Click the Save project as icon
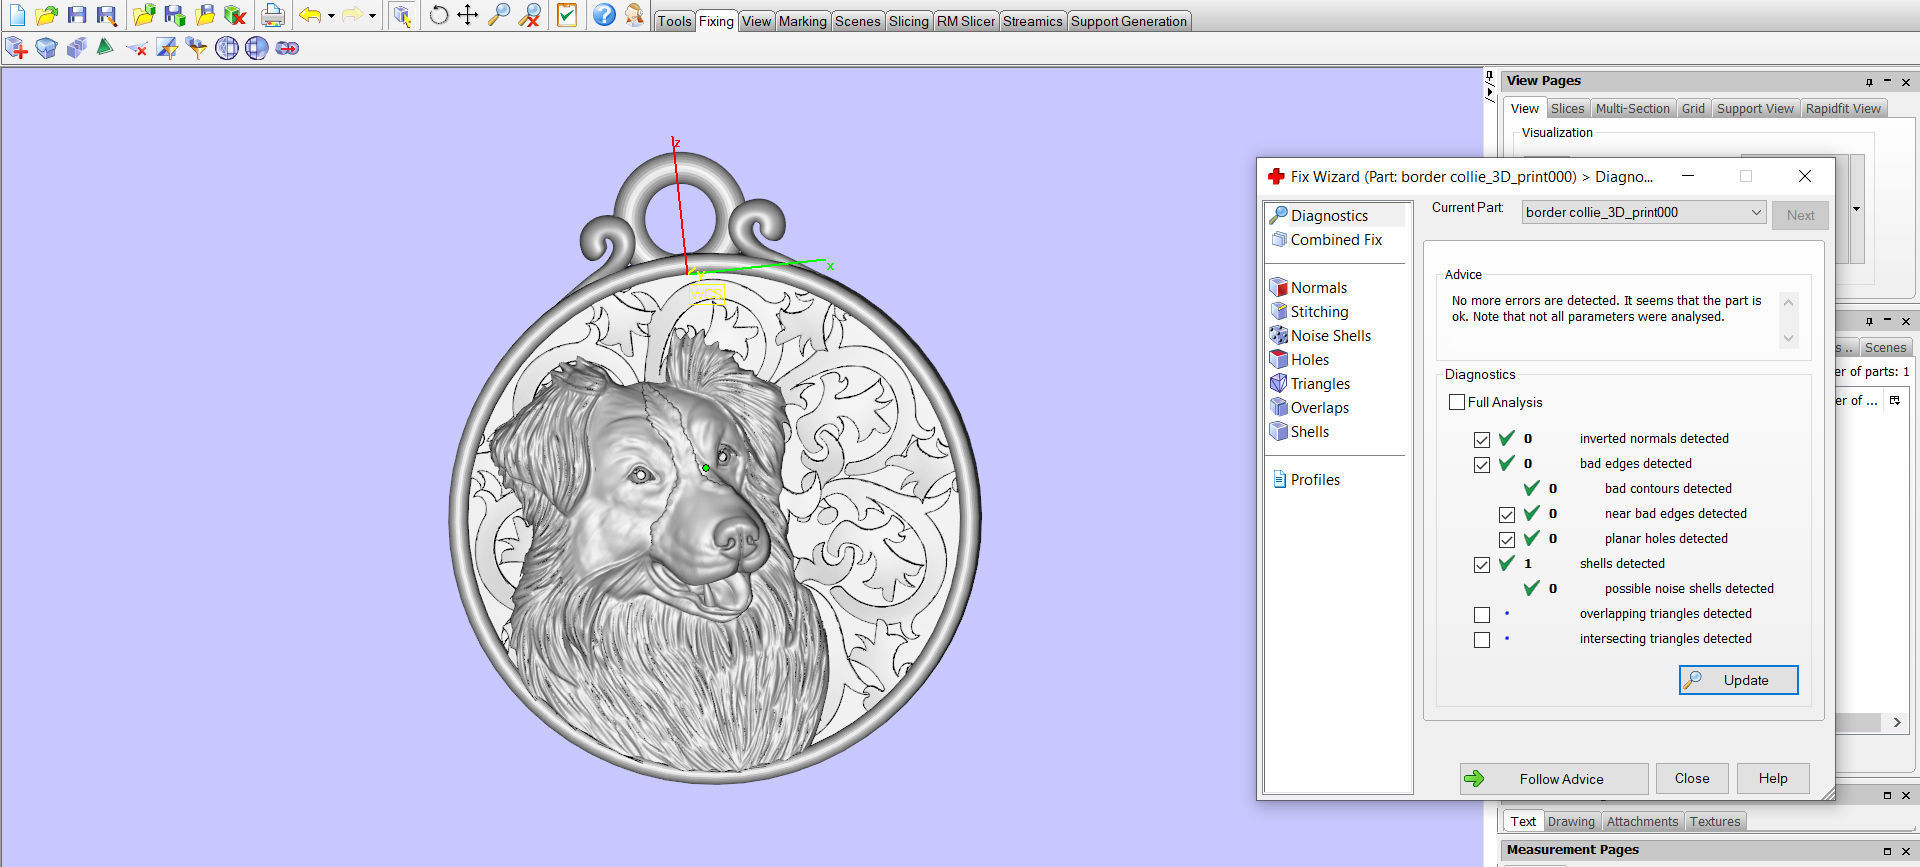This screenshot has width=1920, height=867. click(106, 15)
